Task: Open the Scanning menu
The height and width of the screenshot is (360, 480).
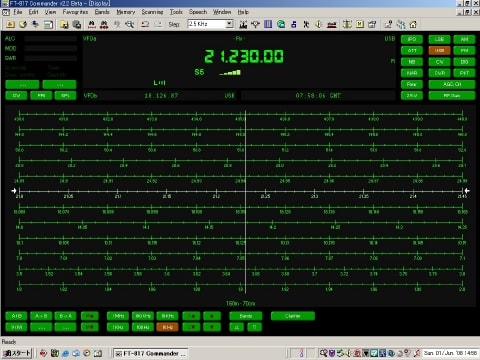Action: [152, 12]
